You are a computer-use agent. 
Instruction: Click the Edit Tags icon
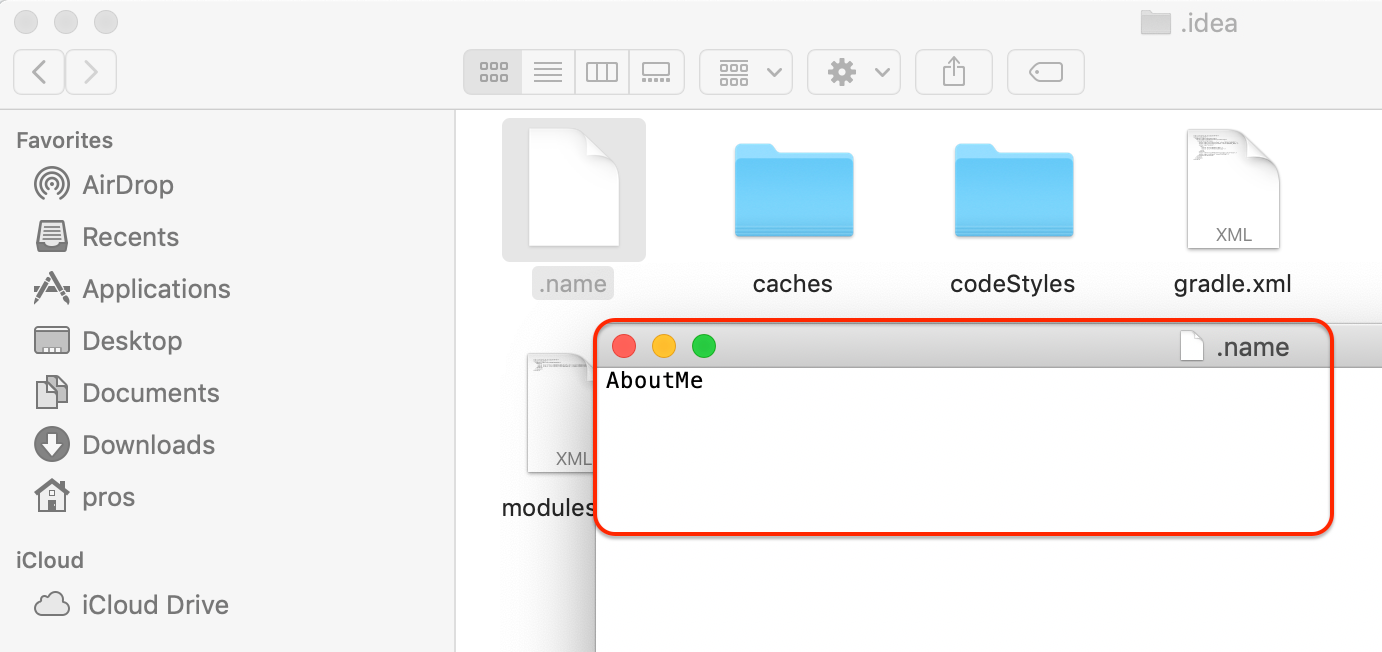coord(1045,71)
